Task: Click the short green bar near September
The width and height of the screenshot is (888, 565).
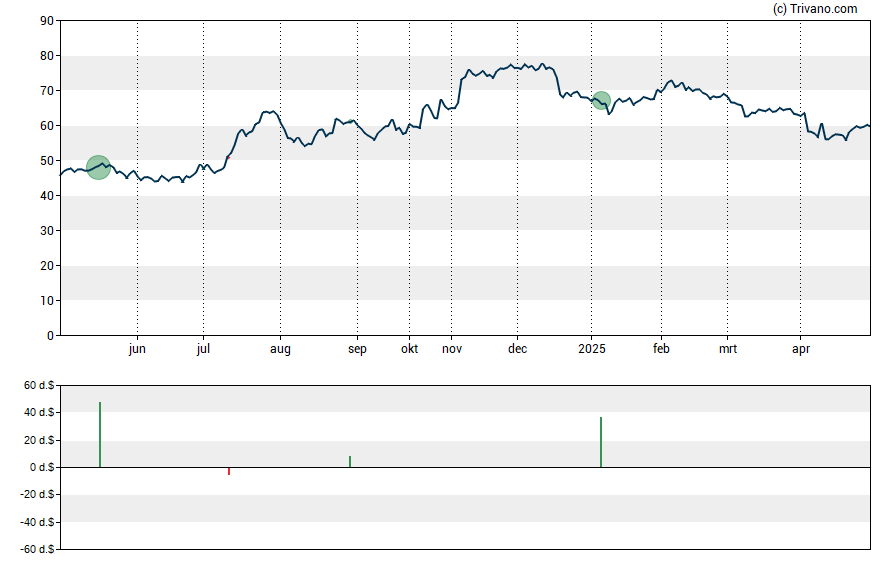Action: click(350, 461)
